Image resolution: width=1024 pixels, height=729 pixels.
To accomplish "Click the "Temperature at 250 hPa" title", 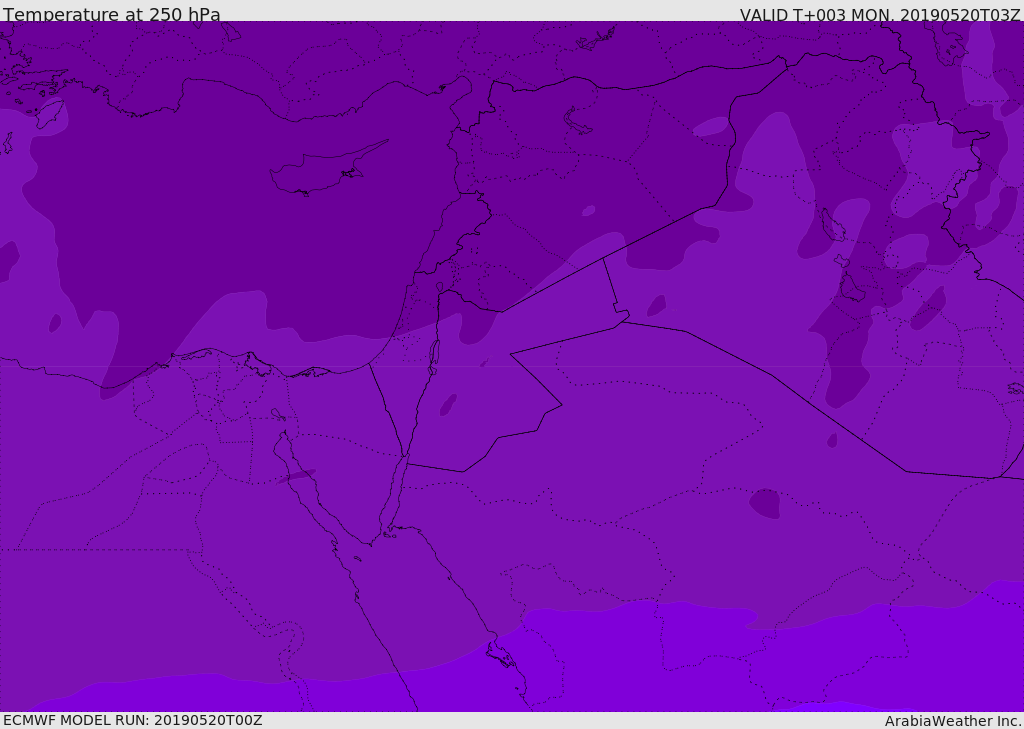I will 112,15.
